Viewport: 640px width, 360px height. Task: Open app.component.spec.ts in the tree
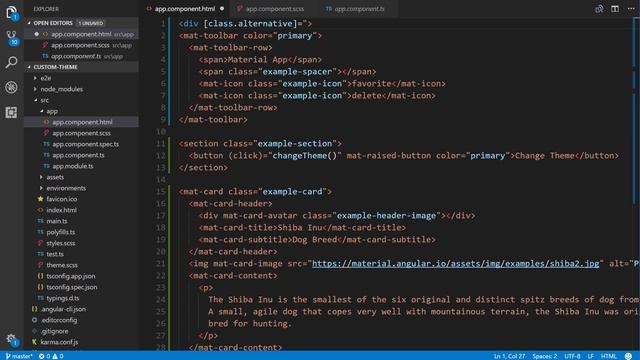[81, 144]
